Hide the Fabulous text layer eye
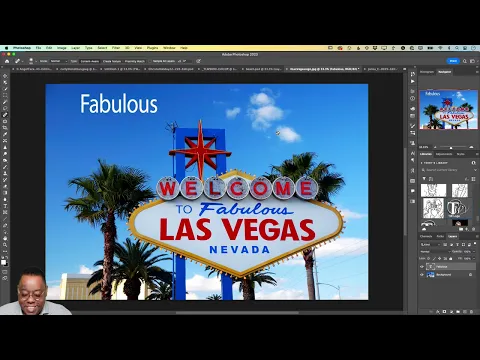 click(422, 267)
